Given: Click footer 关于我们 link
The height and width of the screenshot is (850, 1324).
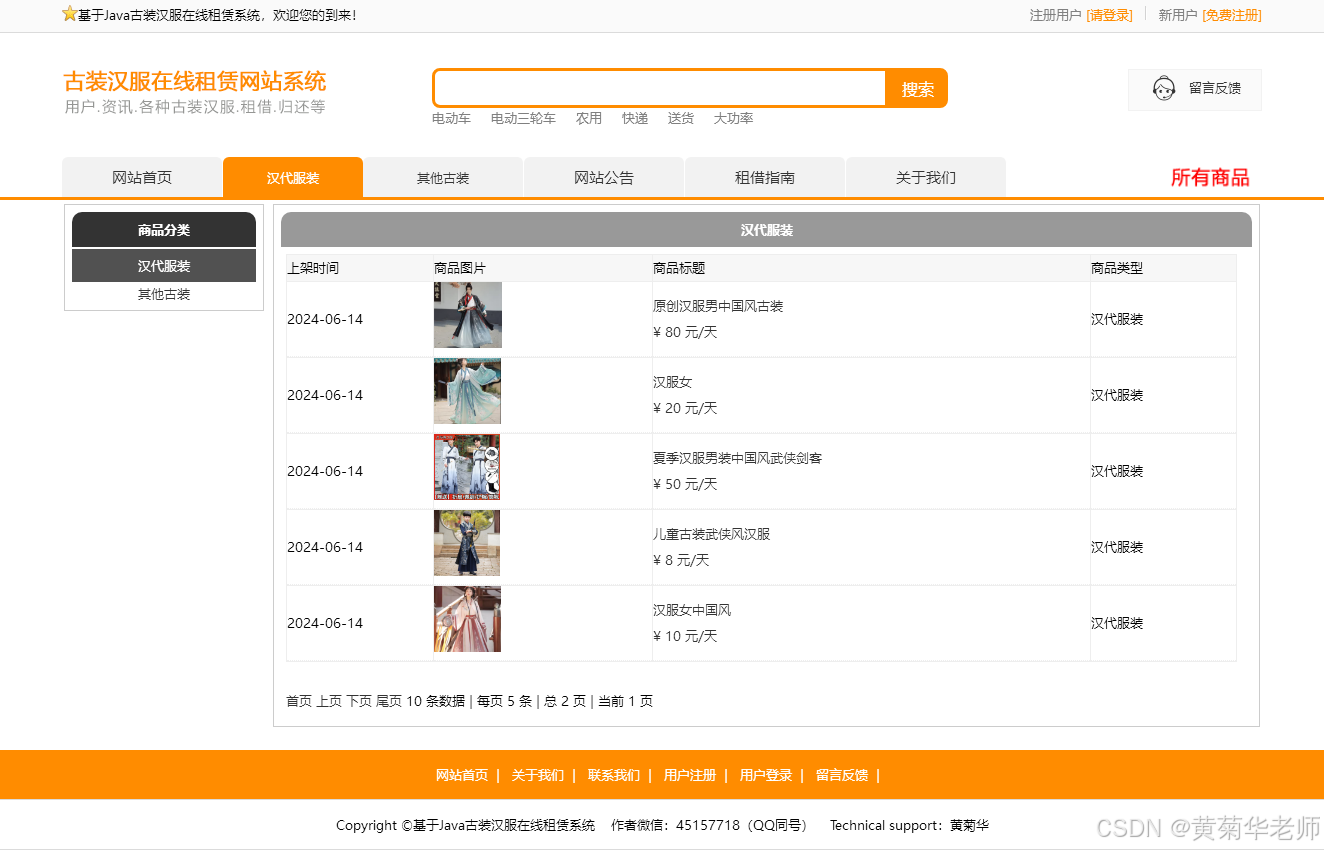Looking at the screenshot, I should [538, 775].
